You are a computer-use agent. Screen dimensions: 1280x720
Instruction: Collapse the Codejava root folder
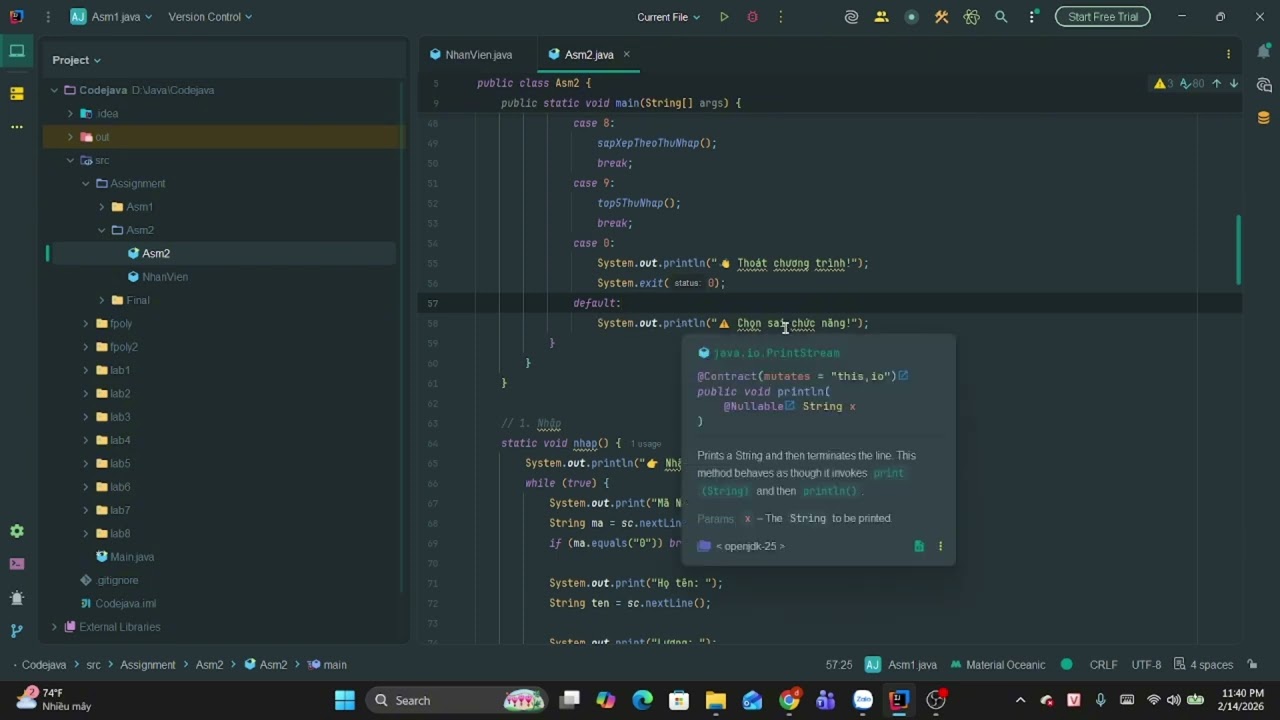[x=54, y=90]
